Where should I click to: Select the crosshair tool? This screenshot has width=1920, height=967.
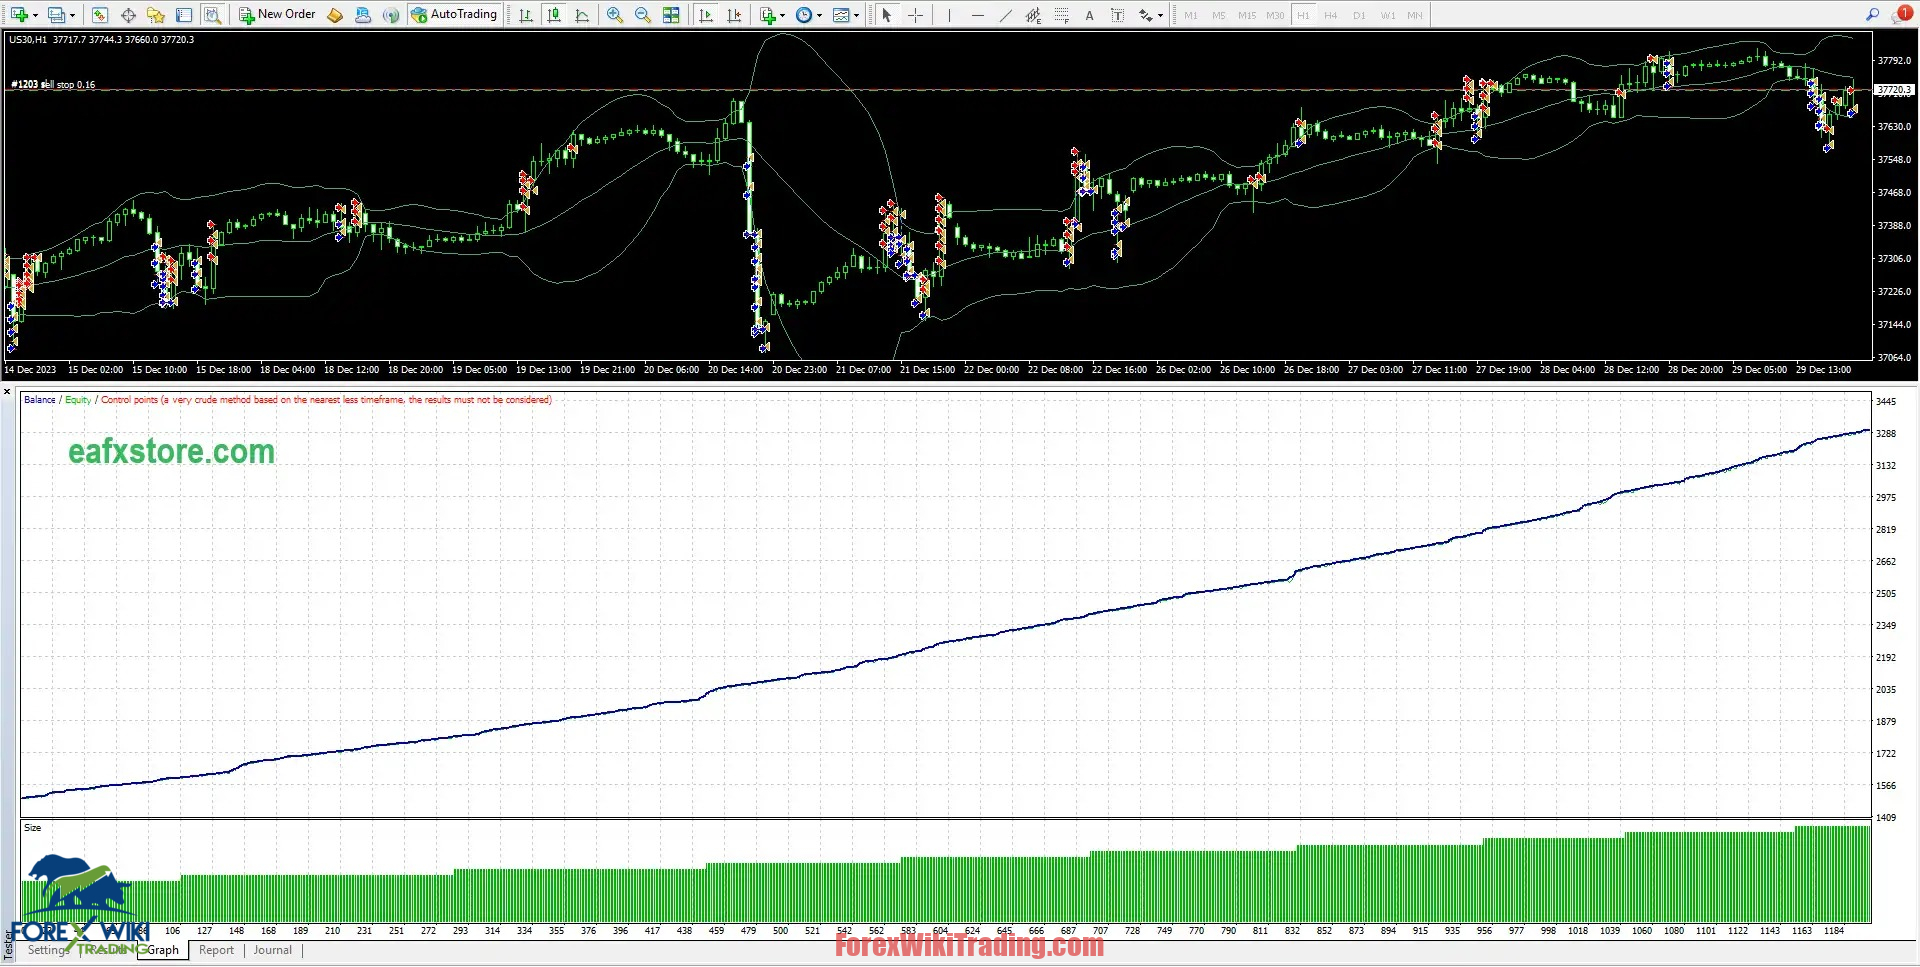[915, 15]
